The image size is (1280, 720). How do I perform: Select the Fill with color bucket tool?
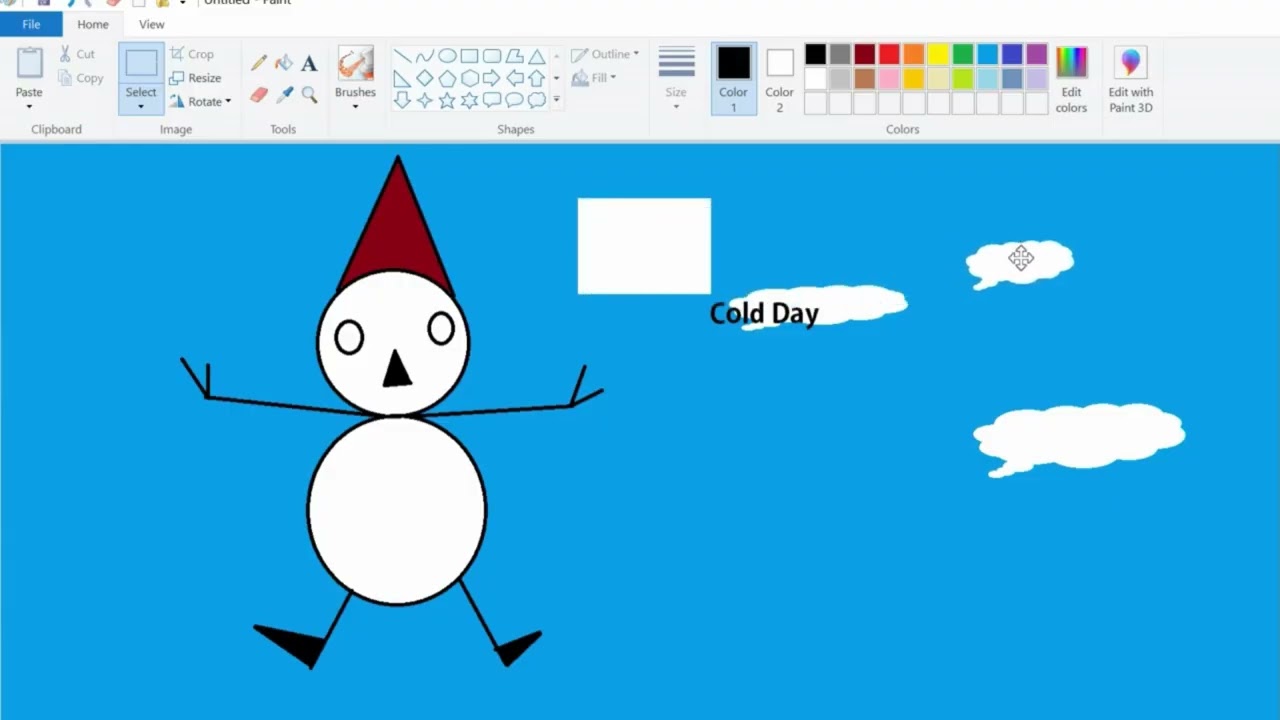284,63
